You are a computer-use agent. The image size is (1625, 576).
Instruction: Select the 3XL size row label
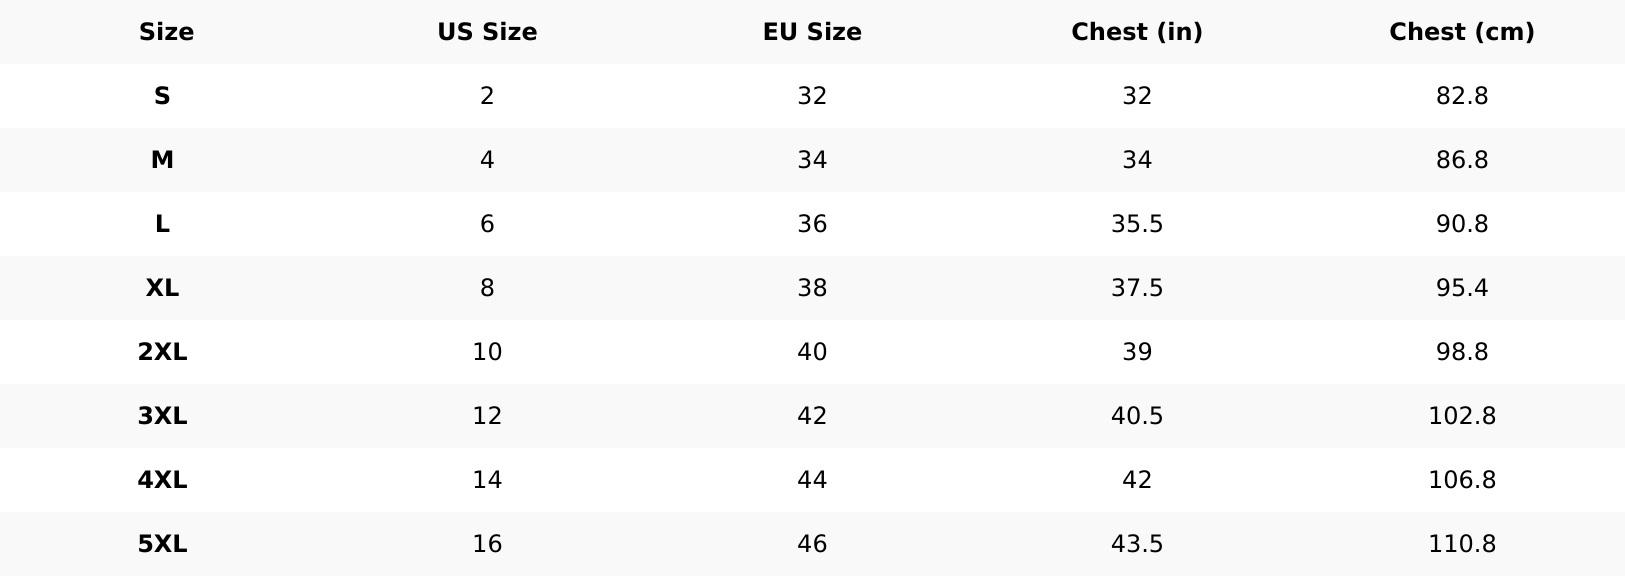tap(162, 416)
